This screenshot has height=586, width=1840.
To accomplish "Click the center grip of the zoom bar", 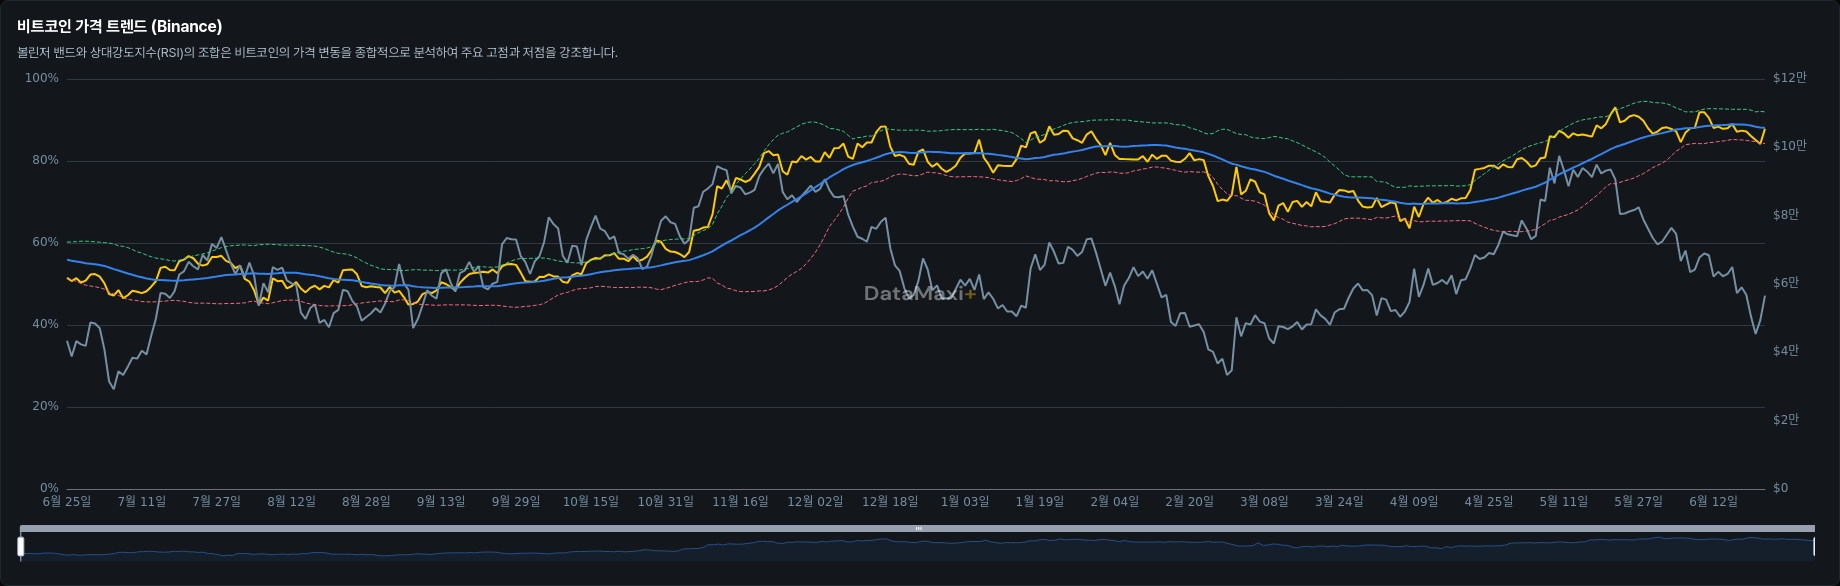I will click(x=918, y=528).
